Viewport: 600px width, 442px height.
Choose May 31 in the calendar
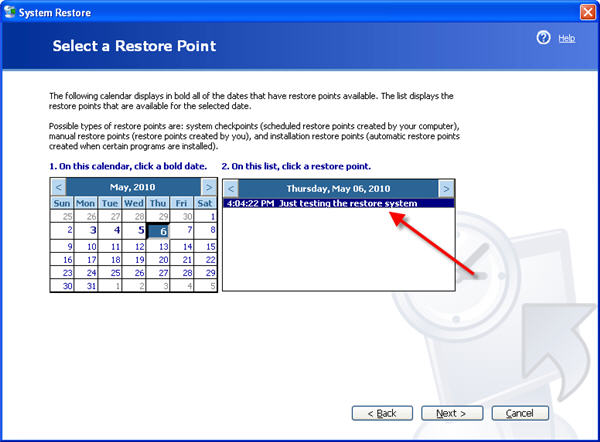(x=92, y=286)
